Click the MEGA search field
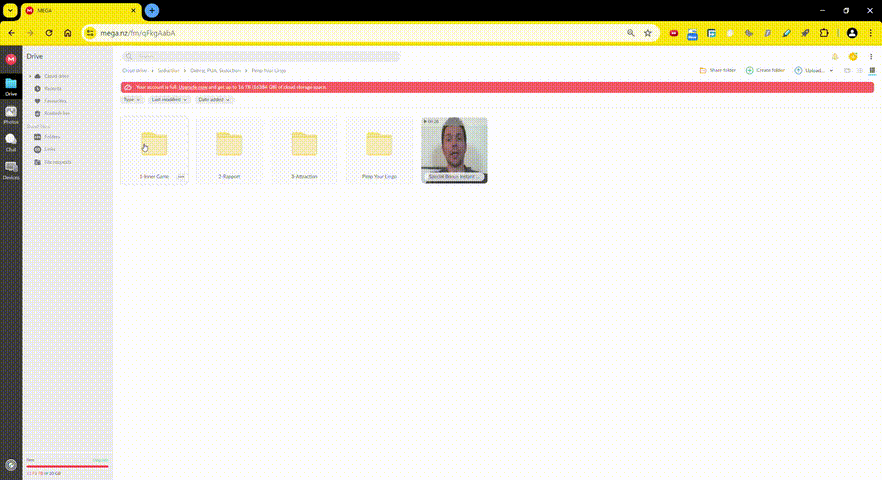The width and height of the screenshot is (882, 480). [x=262, y=56]
